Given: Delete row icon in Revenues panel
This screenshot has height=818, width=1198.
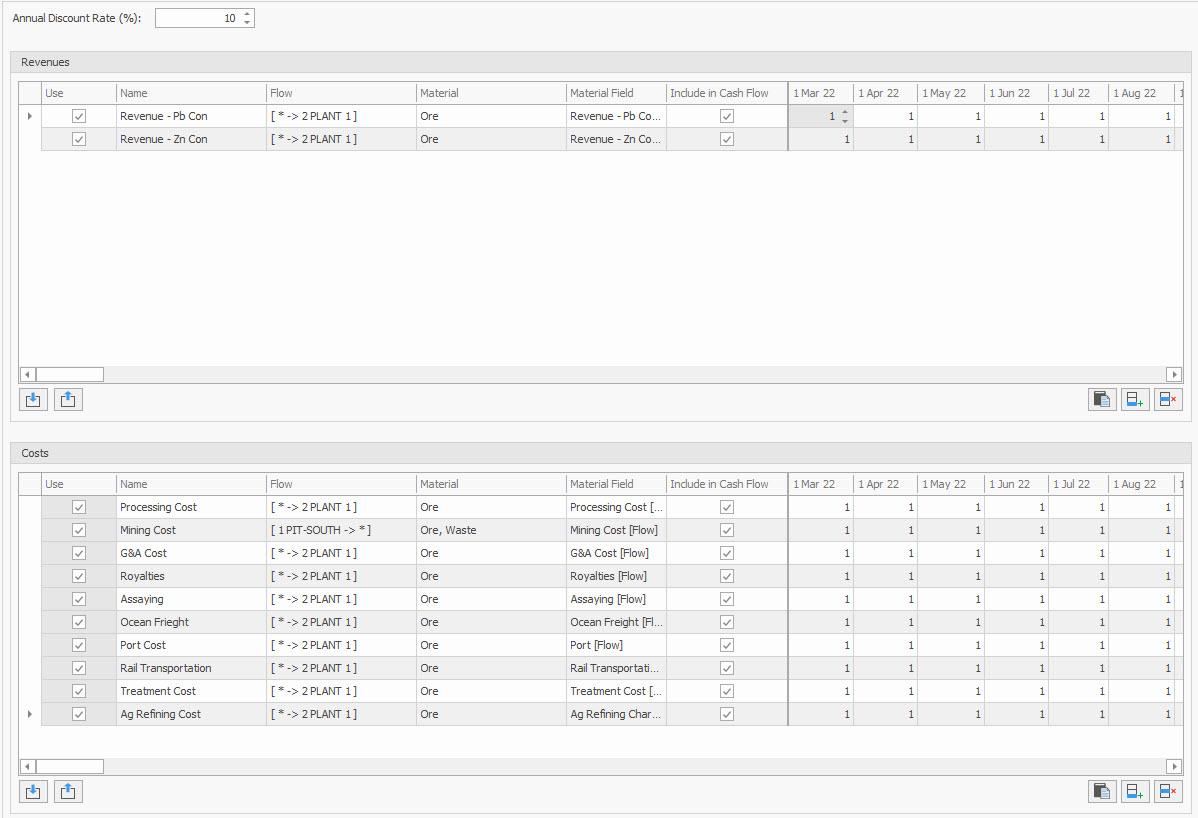Looking at the screenshot, I should pyautogui.click(x=1168, y=400).
